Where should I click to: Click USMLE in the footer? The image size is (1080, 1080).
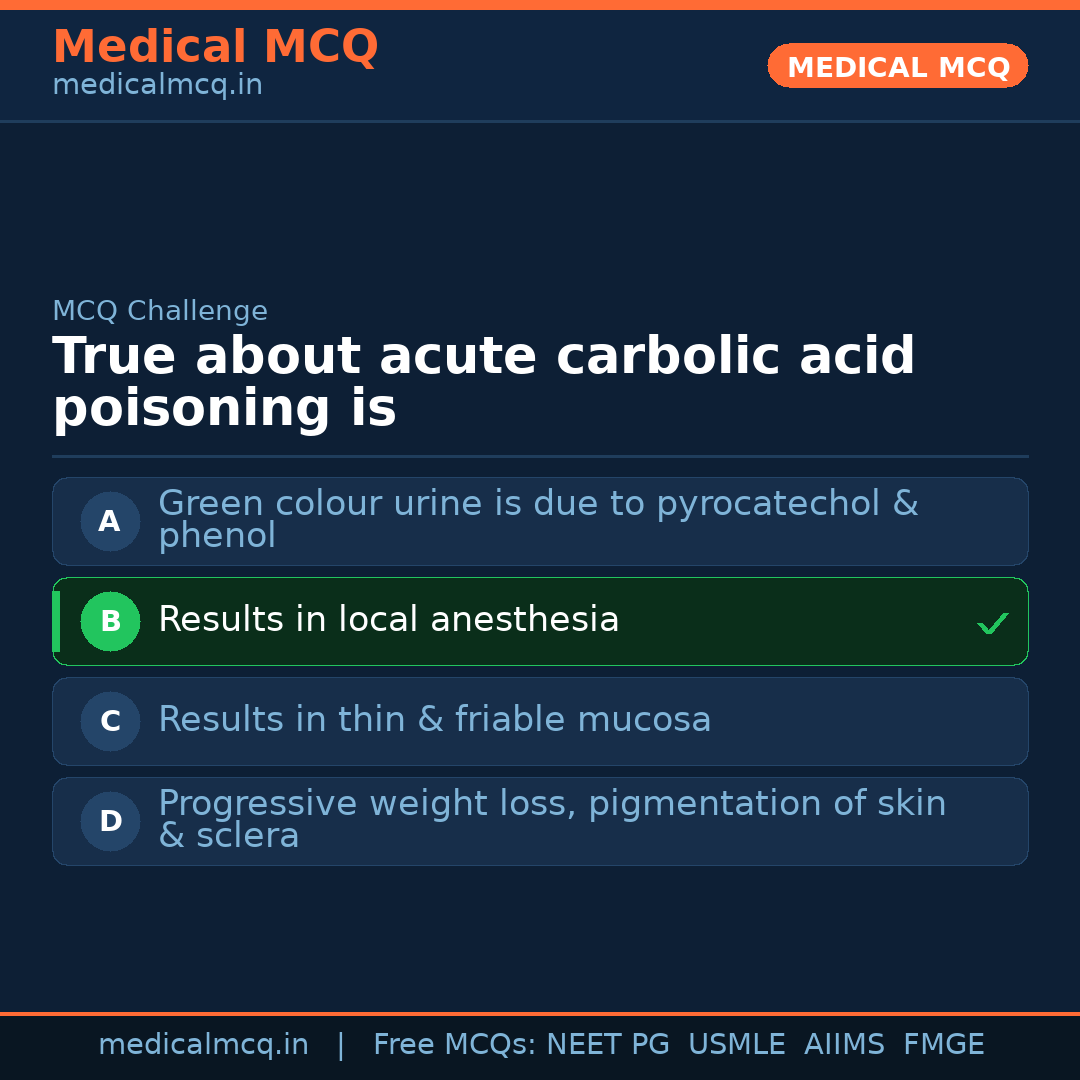coord(736,1045)
